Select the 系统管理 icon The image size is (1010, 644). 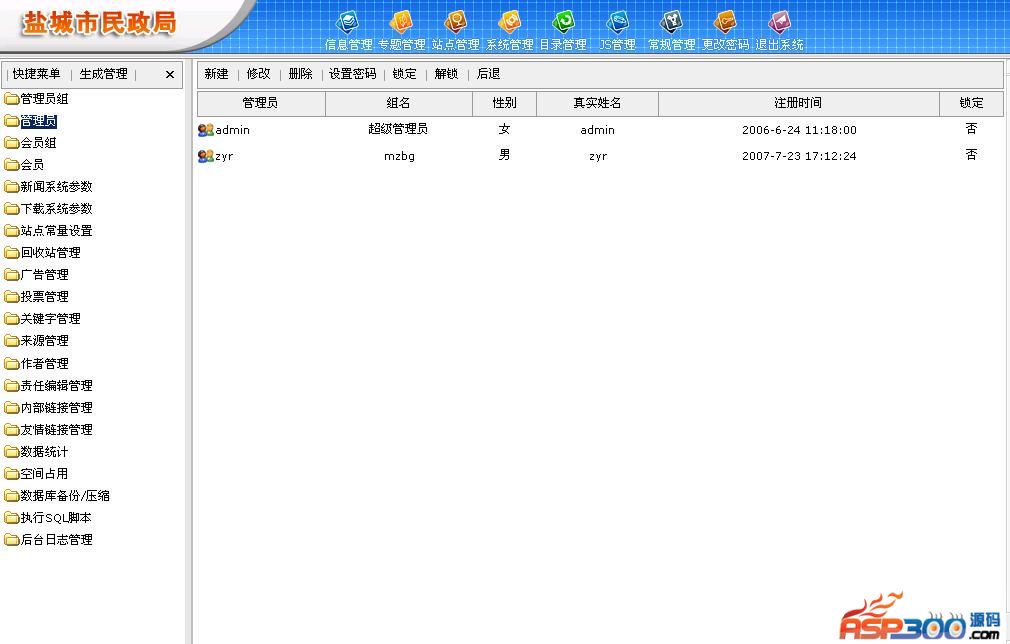(x=509, y=23)
